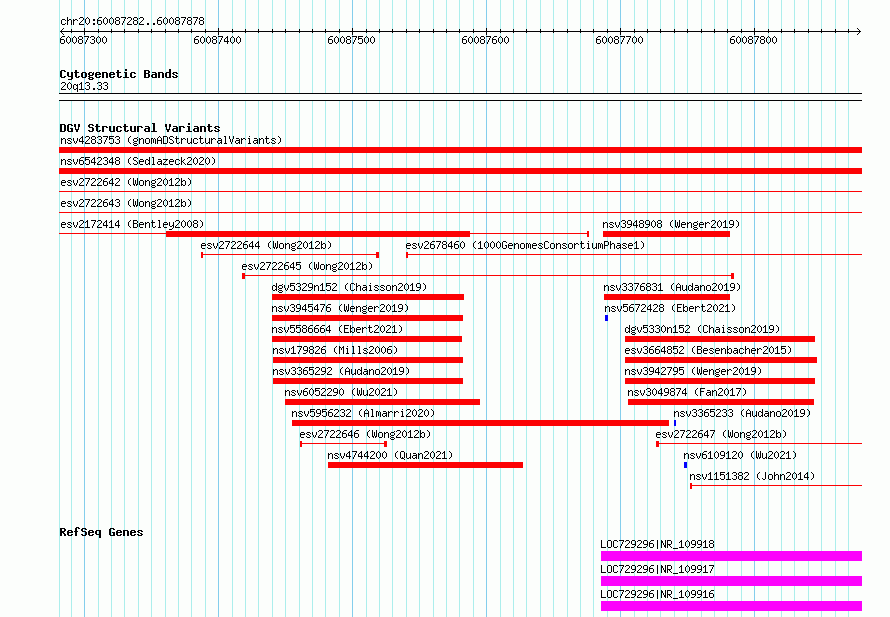Click the red bar under nsv3948908 (Wenger2019)

click(x=666, y=234)
